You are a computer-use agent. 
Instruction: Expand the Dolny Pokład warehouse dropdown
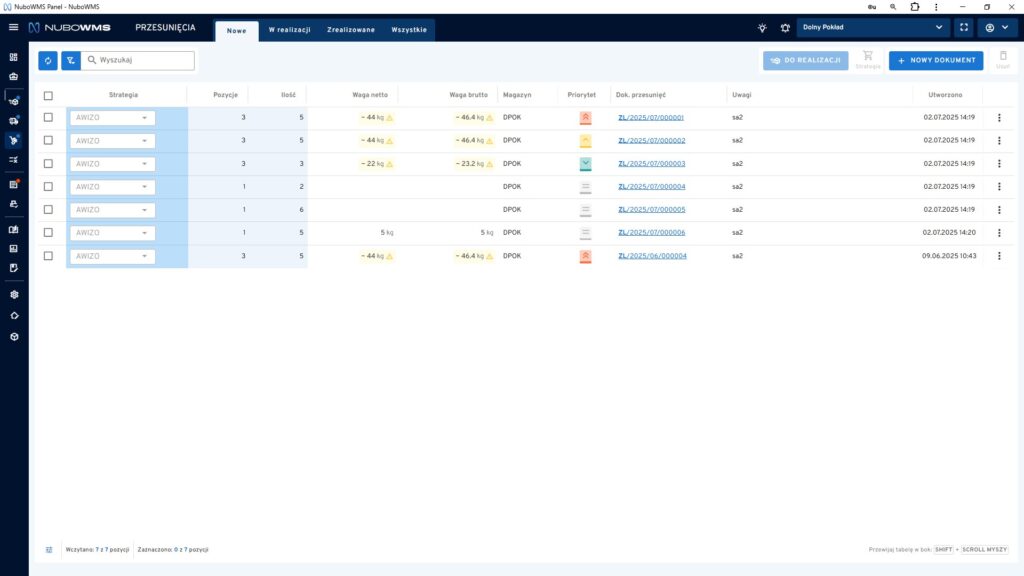pyautogui.click(x=871, y=28)
